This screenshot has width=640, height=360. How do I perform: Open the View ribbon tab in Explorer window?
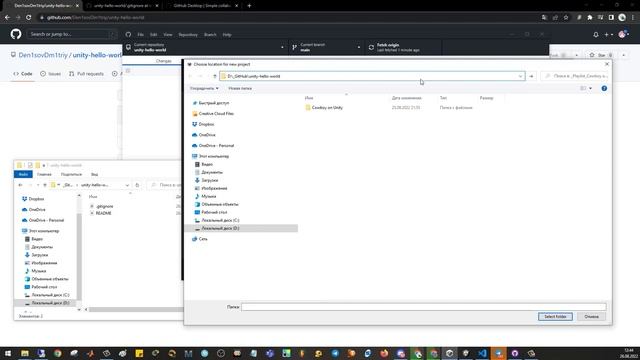pos(94,175)
